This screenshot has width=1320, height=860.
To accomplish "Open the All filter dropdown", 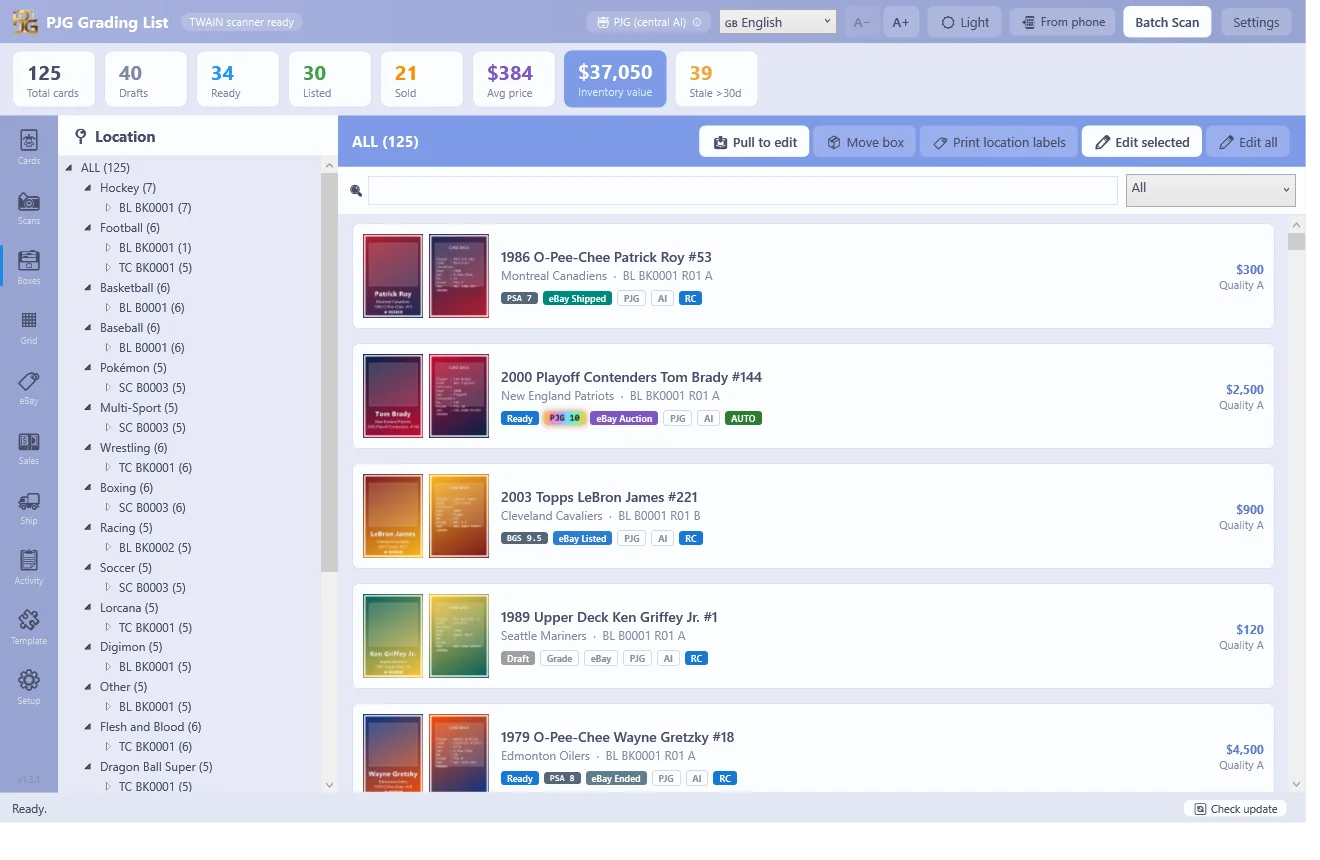I will pyautogui.click(x=1211, y=190).
